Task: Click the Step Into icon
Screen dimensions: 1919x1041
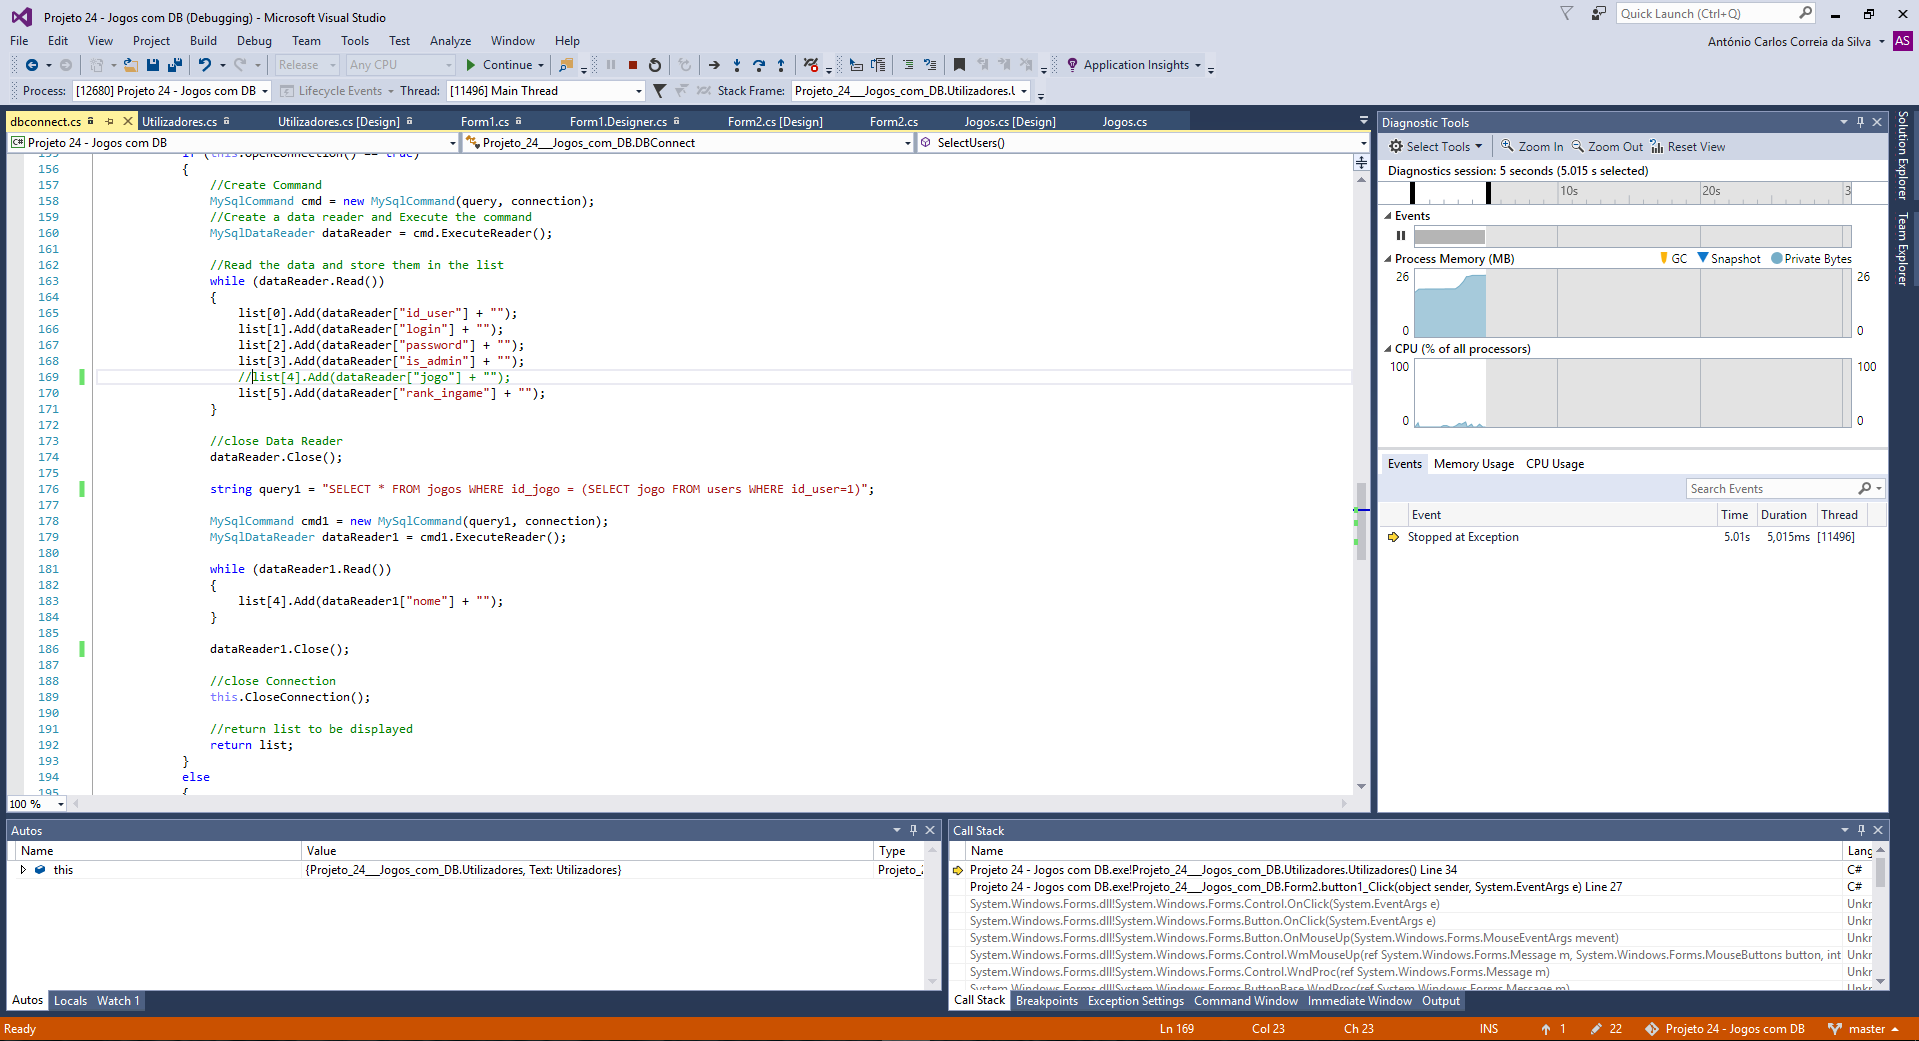Action: (737, 65)
